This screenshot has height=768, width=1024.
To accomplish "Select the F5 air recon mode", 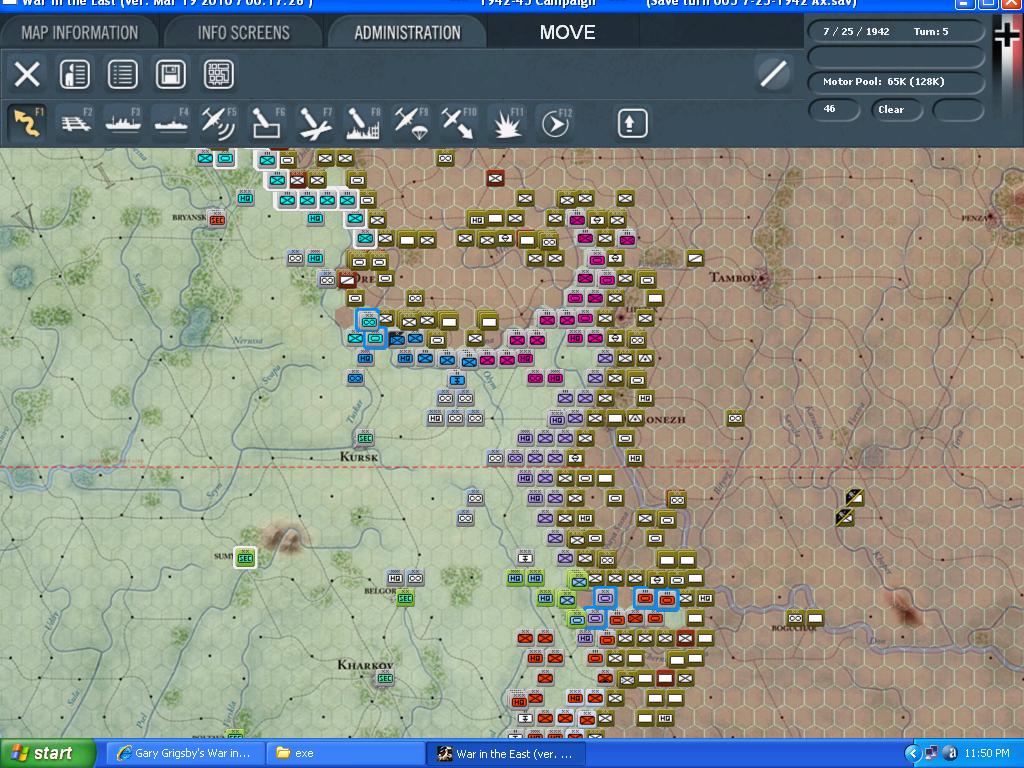I will pos(219,123).
